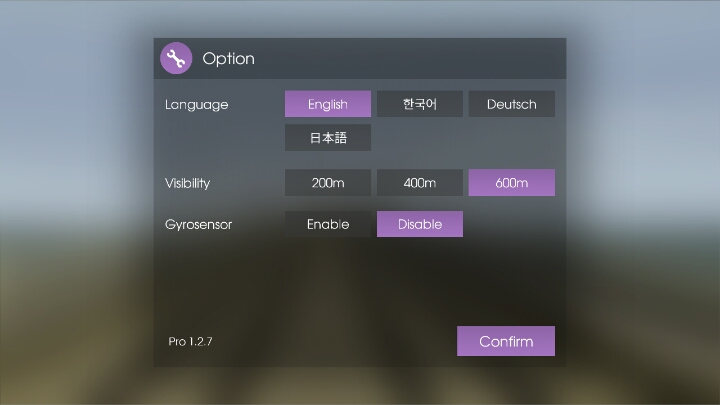Select English language option

point(328,104)
